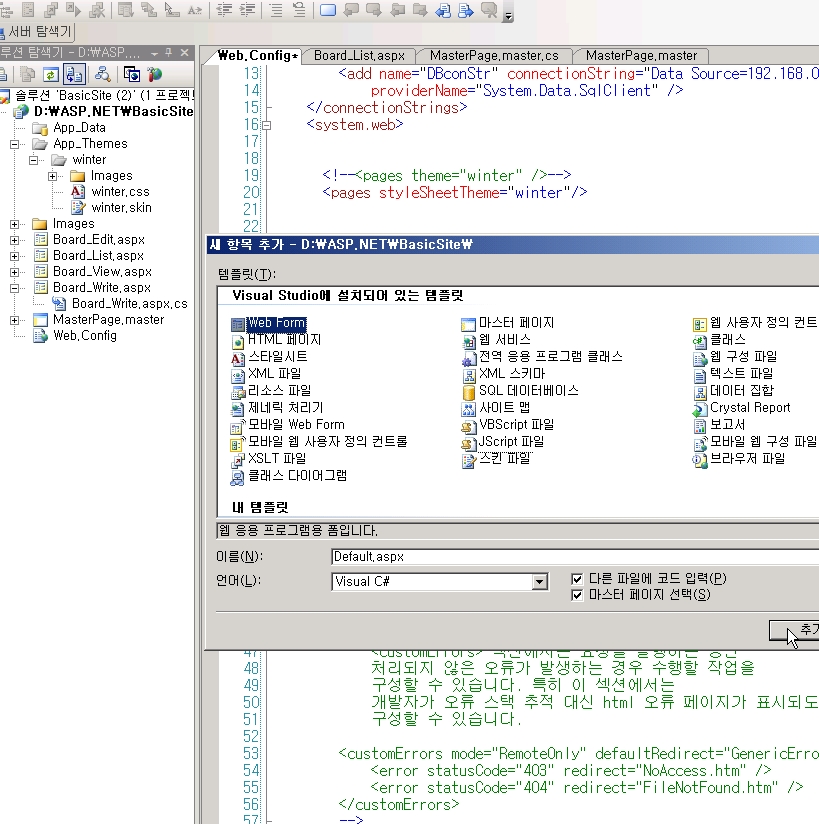Click the 추가 button in dialog
This screenshot has width=819, height=824.
pos(794,630)
